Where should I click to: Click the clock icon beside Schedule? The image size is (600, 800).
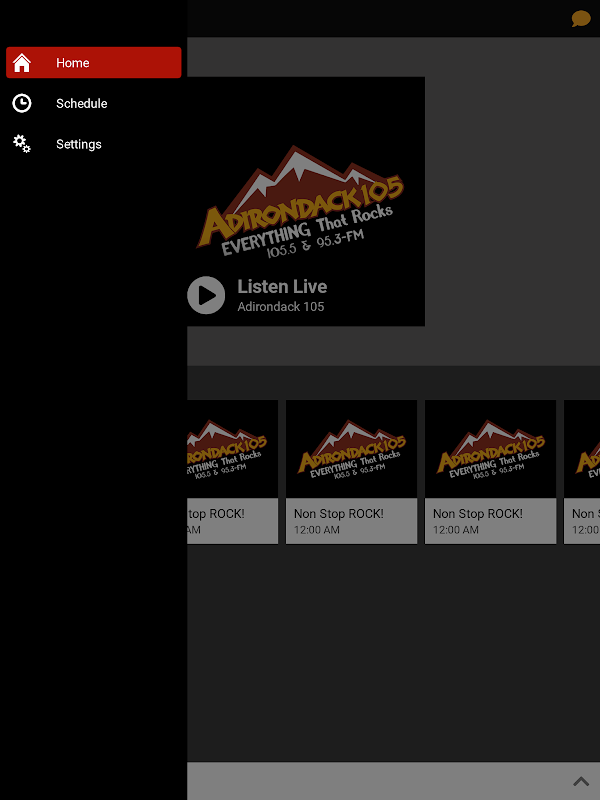click(21, 103)
